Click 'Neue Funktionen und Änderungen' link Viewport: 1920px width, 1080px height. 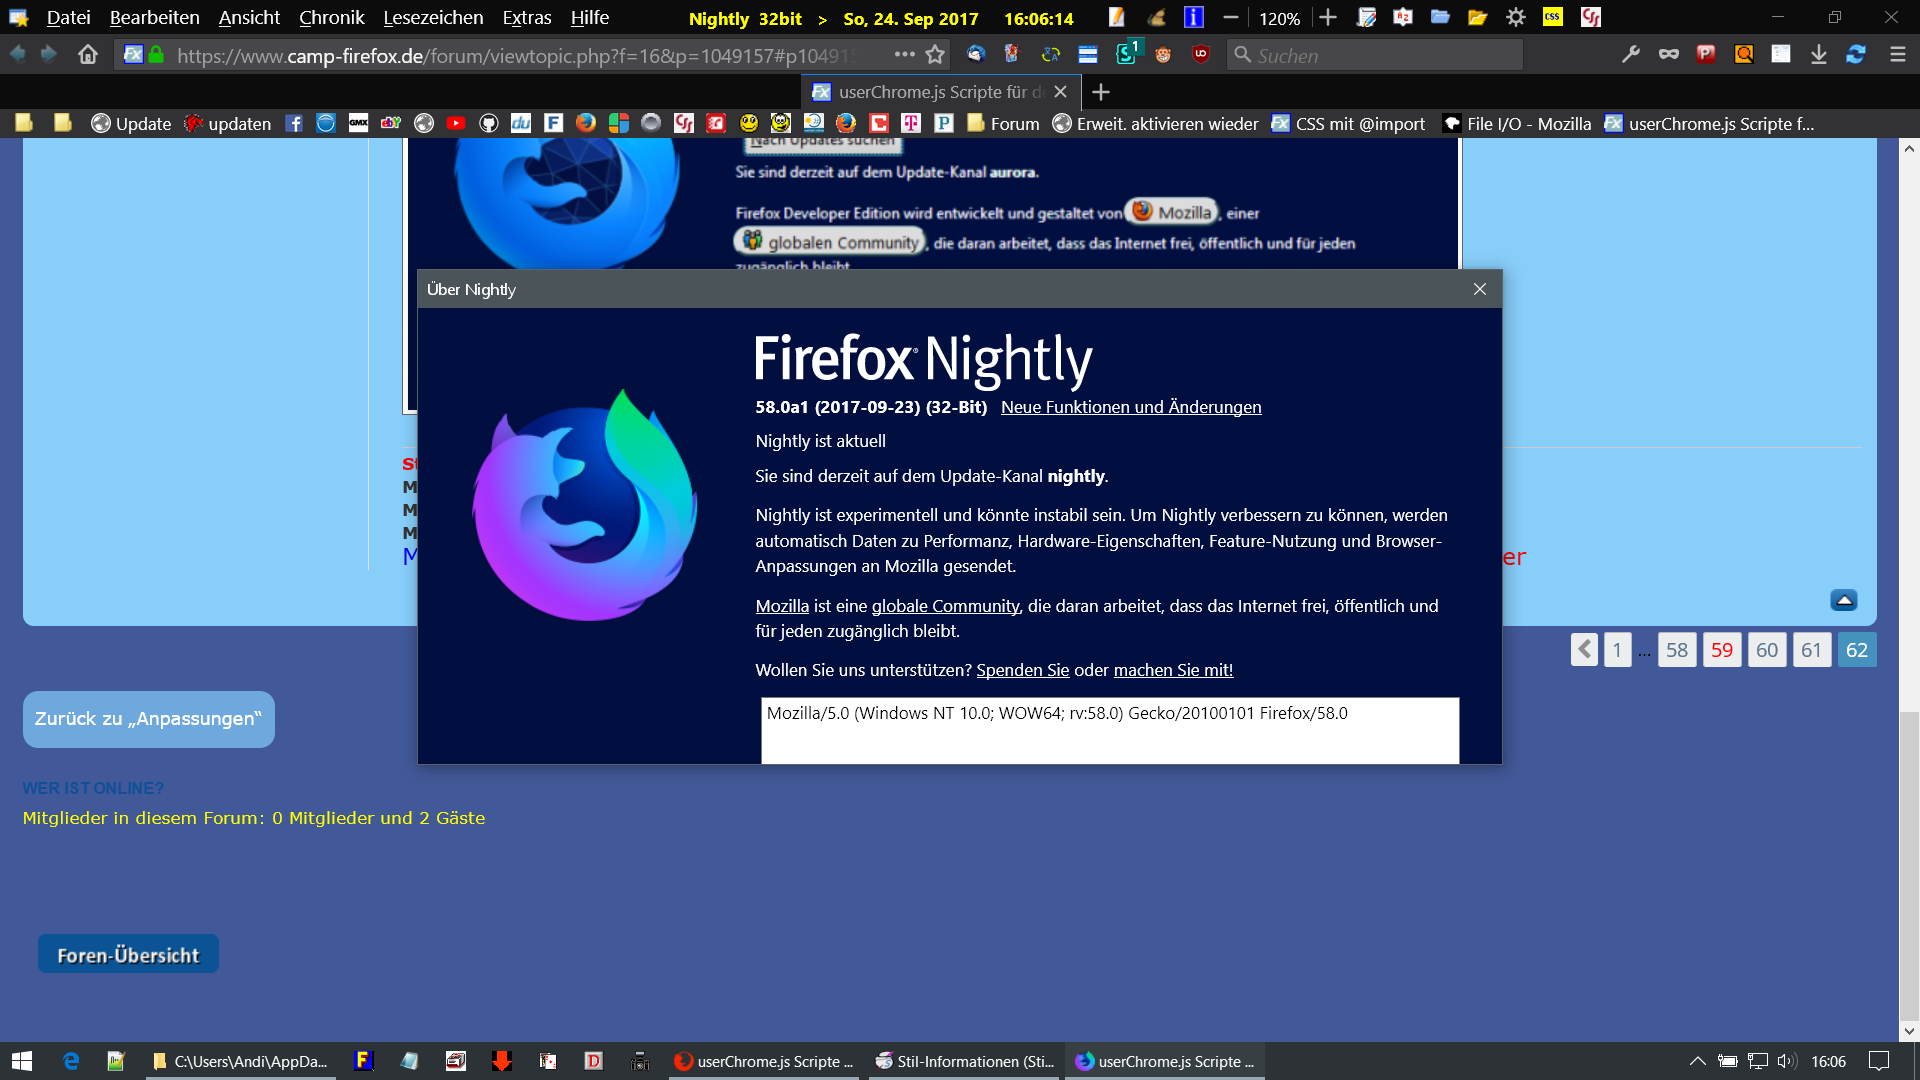[1130, 407]
